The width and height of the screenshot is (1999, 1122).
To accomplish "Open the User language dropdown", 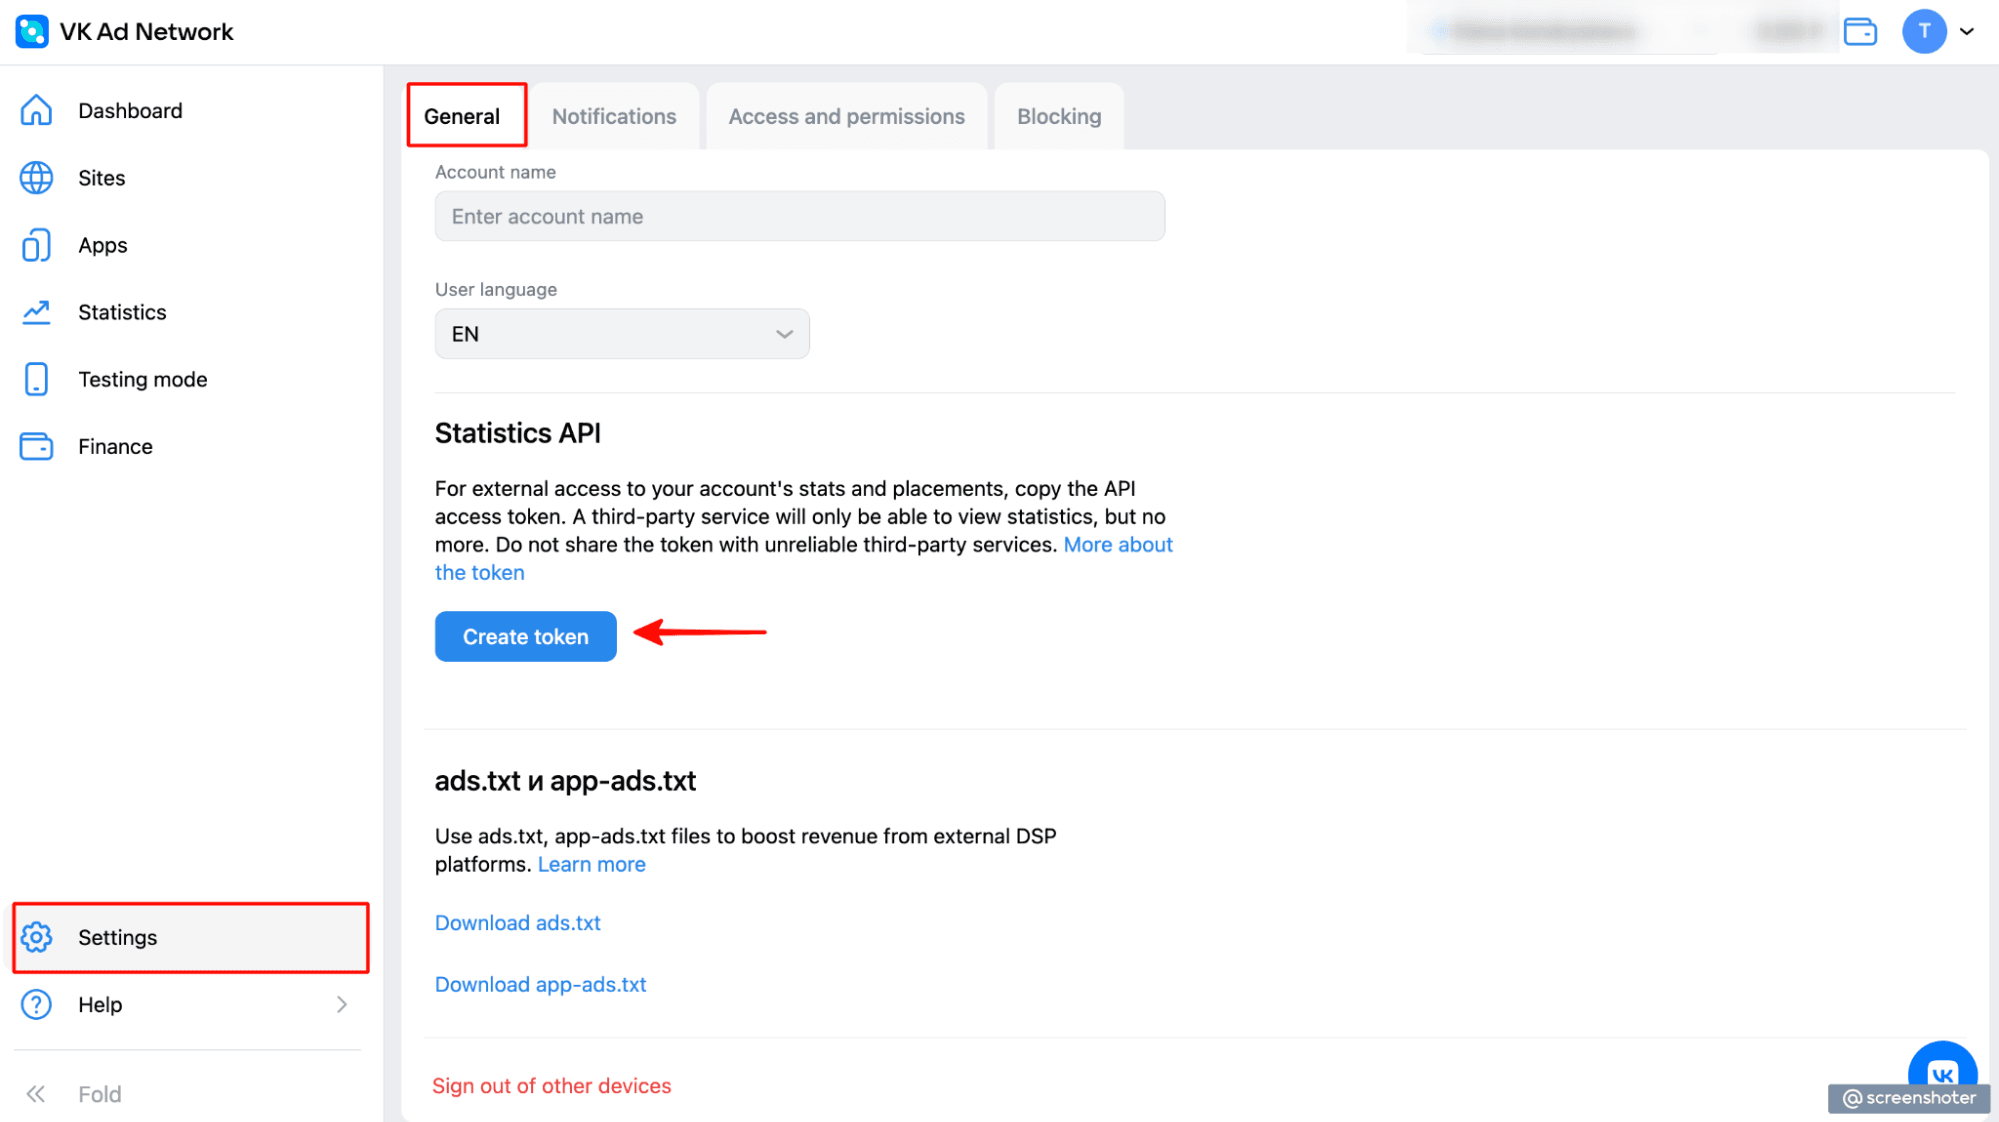I will pos(621,333).
